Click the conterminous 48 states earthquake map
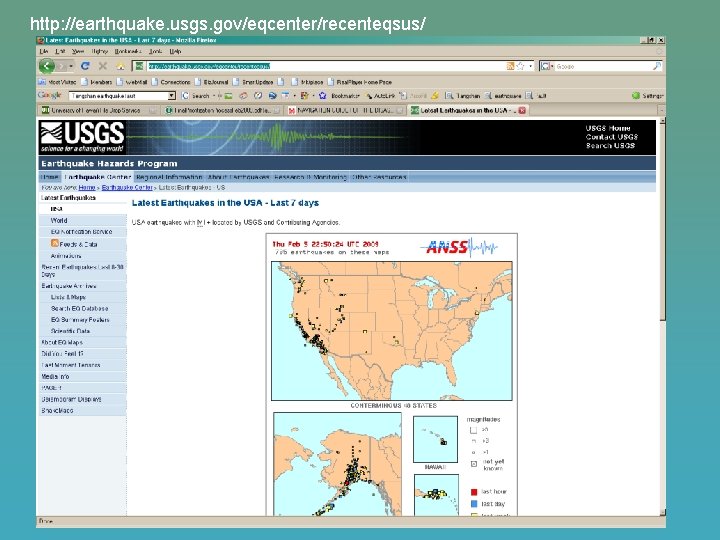Image resolution: width=720 pixels, height=540 pixels. click(392, 331)
